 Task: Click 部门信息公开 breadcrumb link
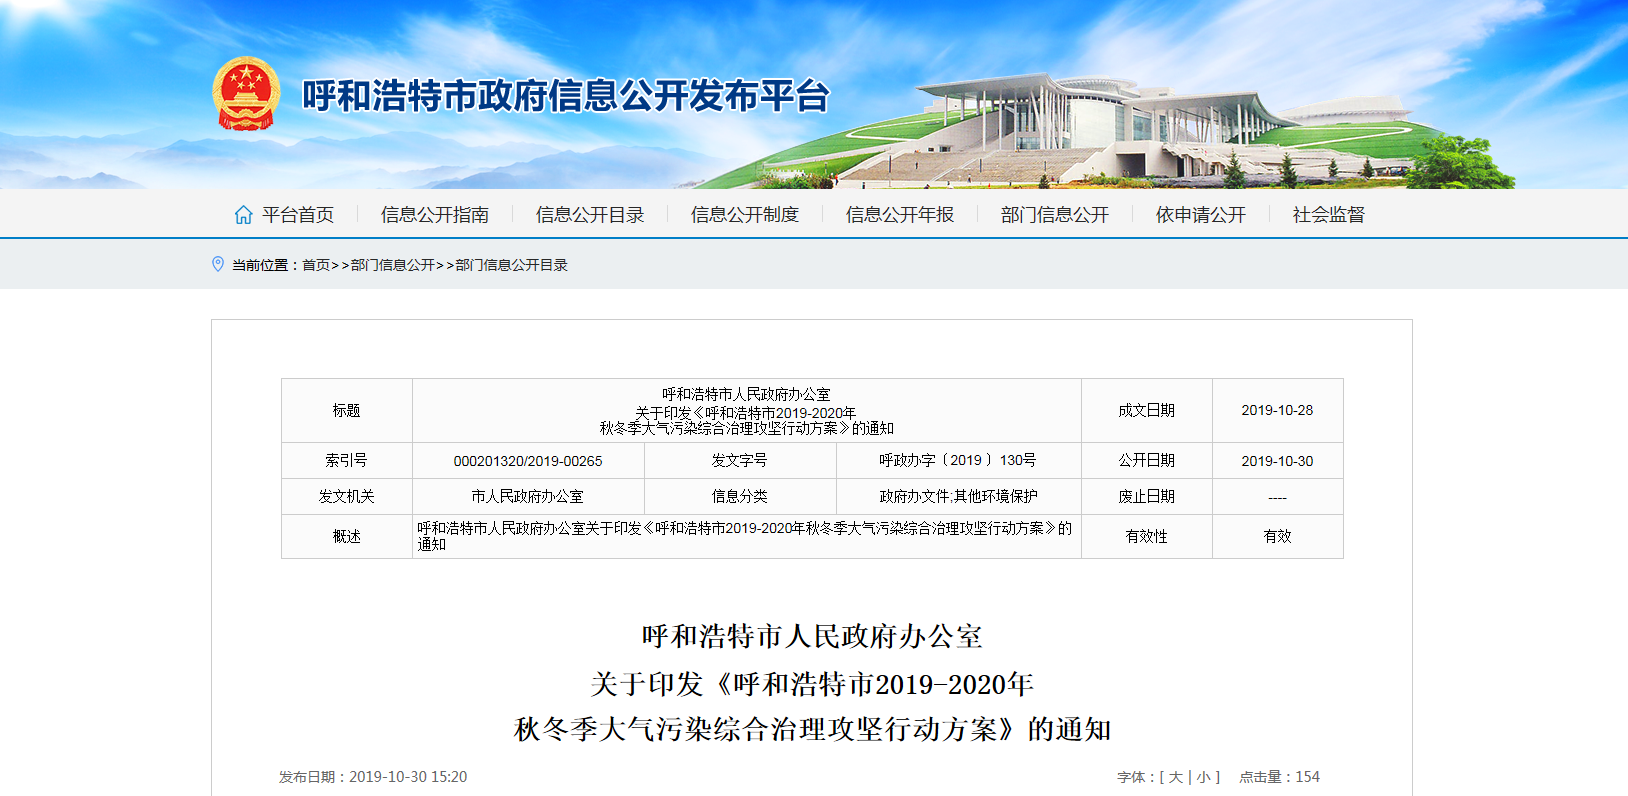tap(393, 265)
